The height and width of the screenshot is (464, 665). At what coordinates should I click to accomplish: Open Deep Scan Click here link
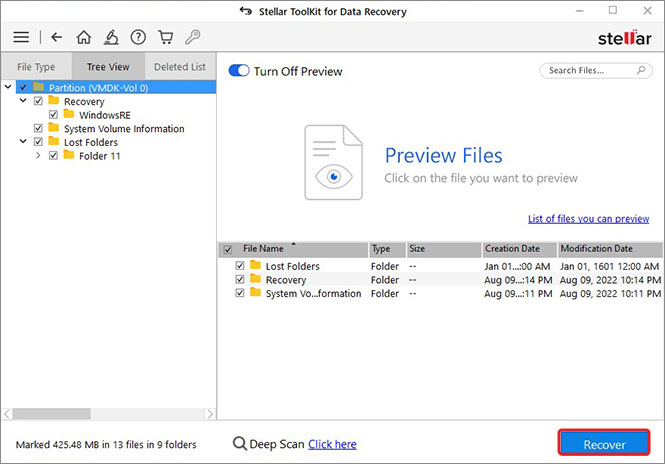pyautogui.click(x=332, y=444)
